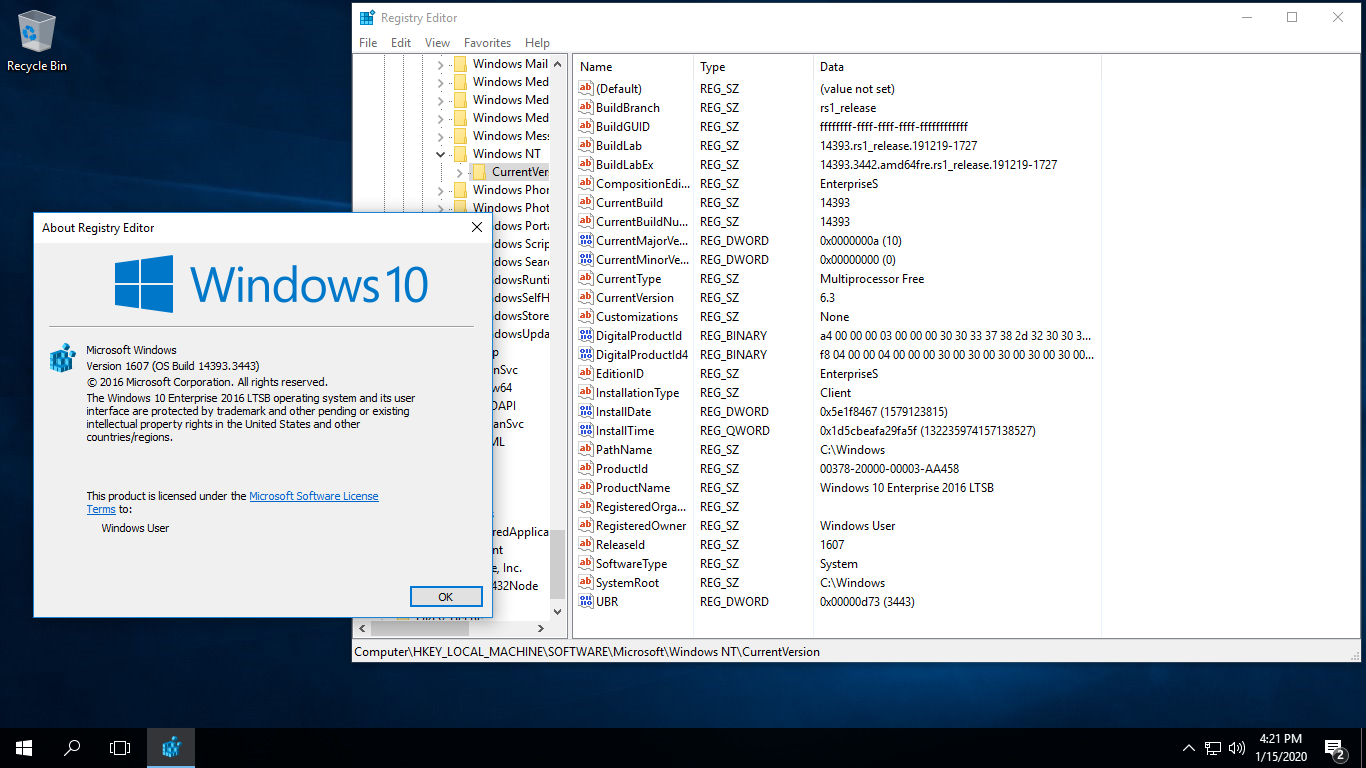Expand the Windows Mess tree node

click(440, 136)
